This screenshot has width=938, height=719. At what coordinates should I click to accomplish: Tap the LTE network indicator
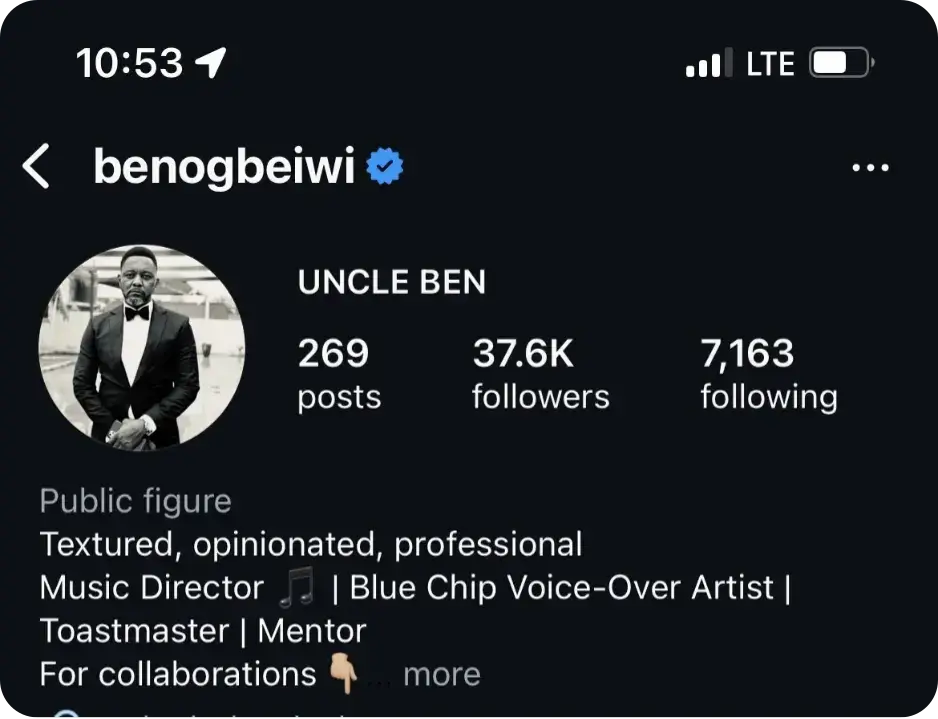pyautogui.click(x=770, y=65)
